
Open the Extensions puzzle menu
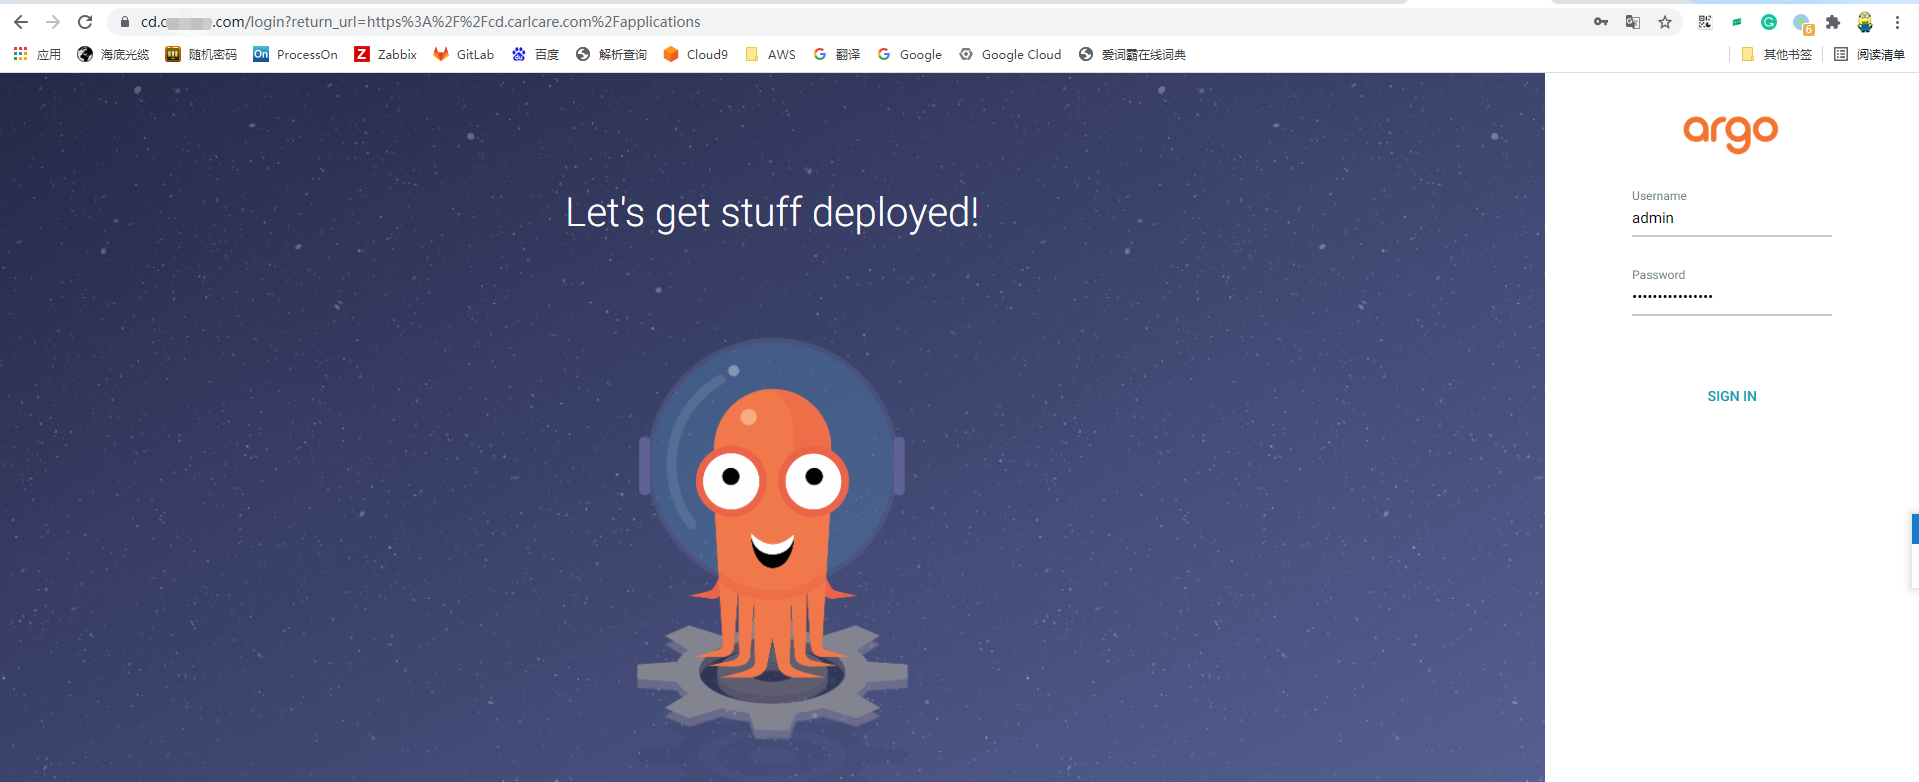click(x=1833, y=22)
